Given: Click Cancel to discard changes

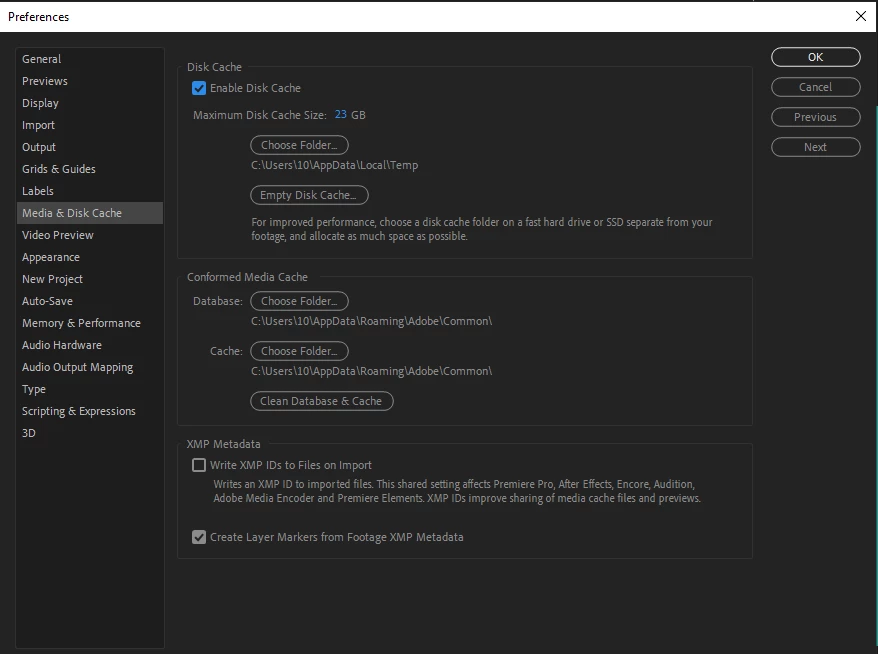Looking at the screenshot, I should click(x=815, y=87).
